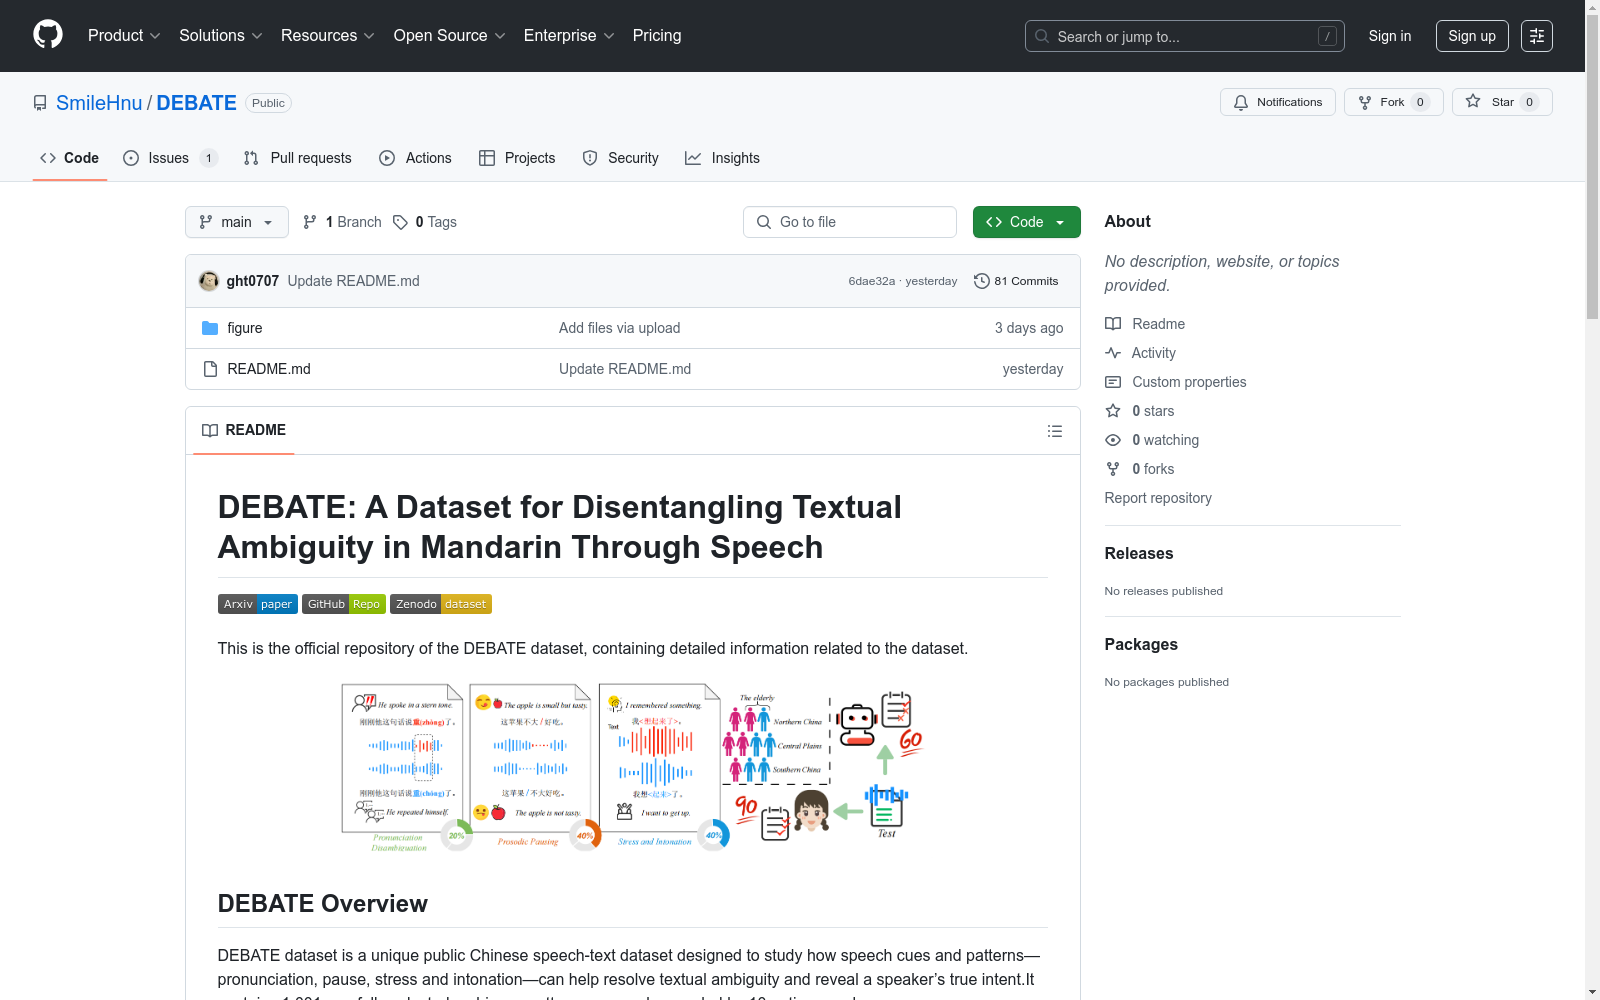Open the README.md file link
The image size is (1600, 1000).
pyautogui.click(x=269, y=369)
